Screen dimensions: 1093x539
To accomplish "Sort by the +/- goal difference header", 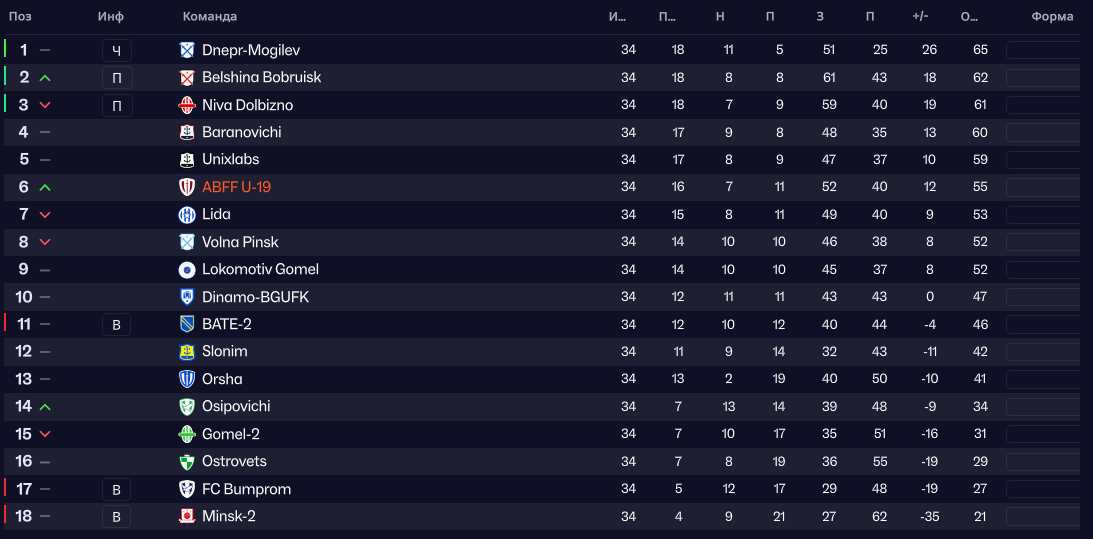I will [921, 16].
